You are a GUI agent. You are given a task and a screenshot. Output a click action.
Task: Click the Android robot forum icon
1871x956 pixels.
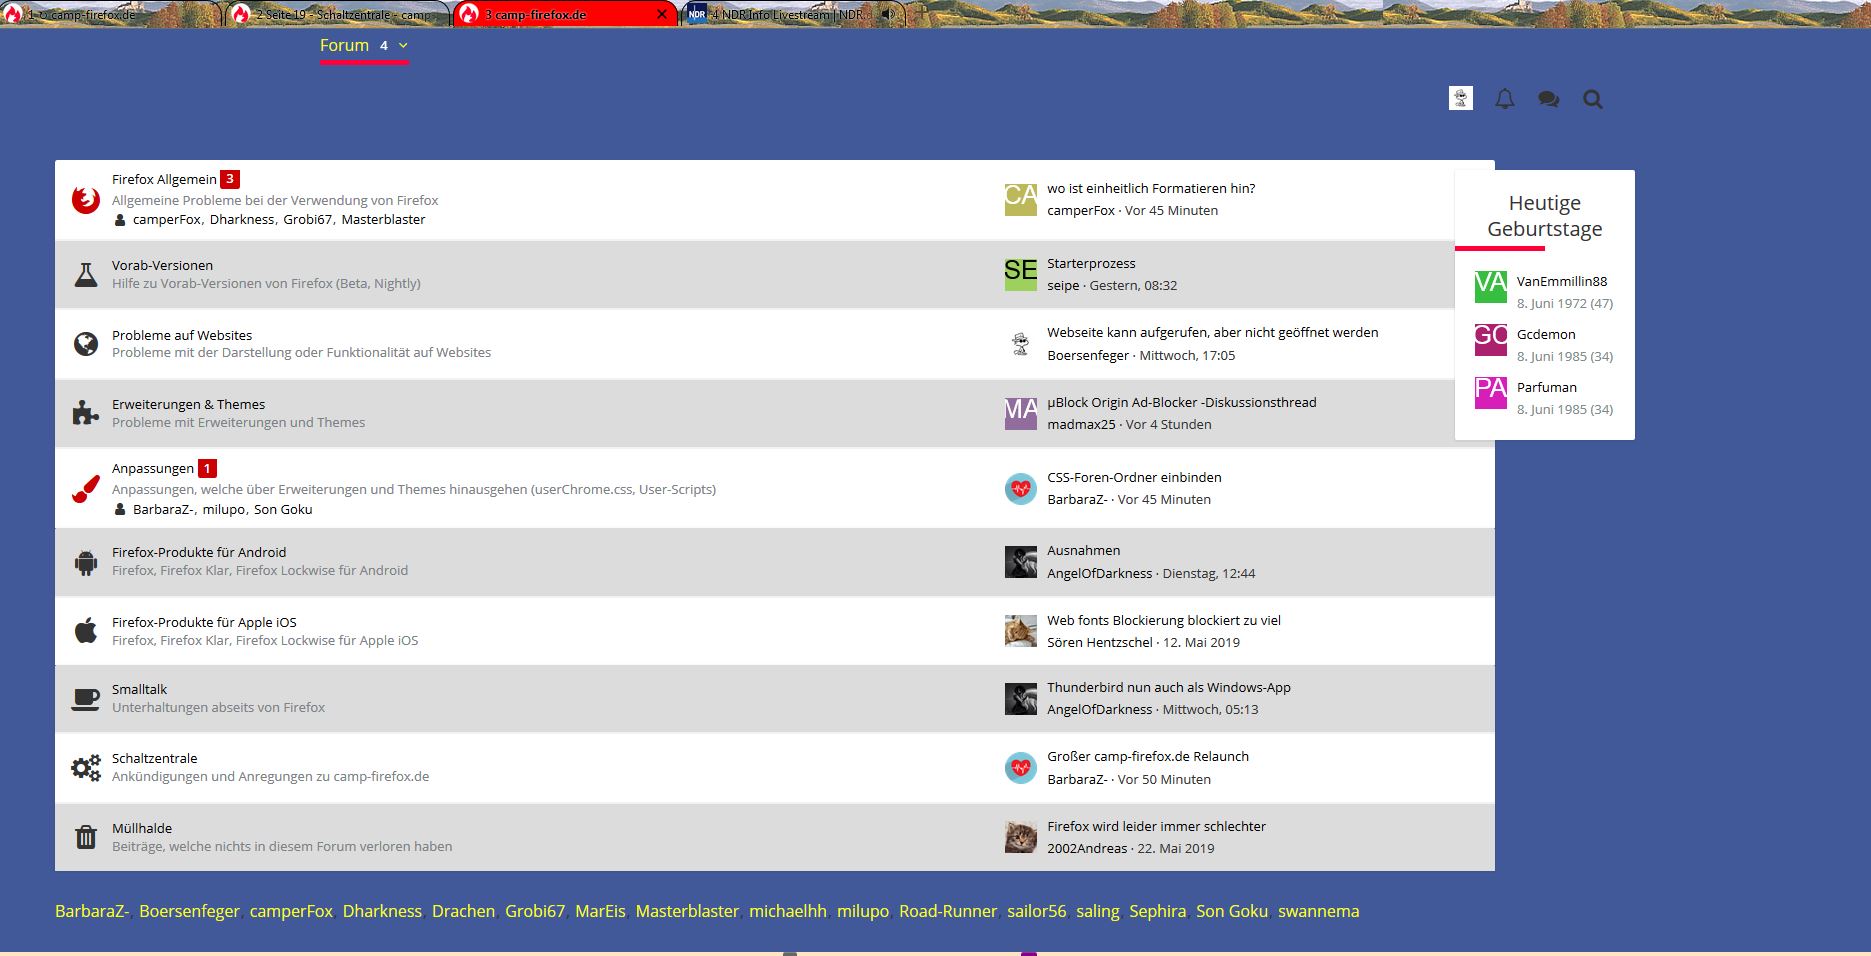point(86,562)
